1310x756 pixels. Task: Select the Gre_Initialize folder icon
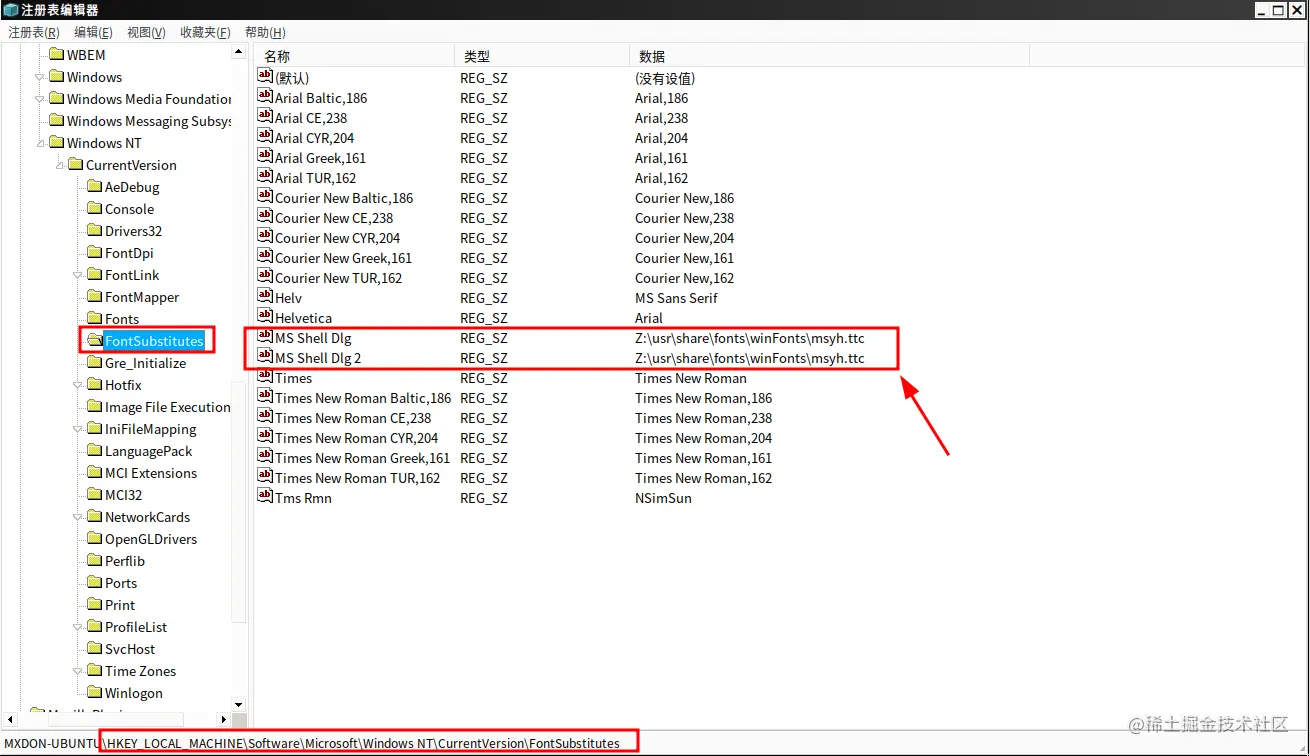pyautogui.click(x=95, y=363)
